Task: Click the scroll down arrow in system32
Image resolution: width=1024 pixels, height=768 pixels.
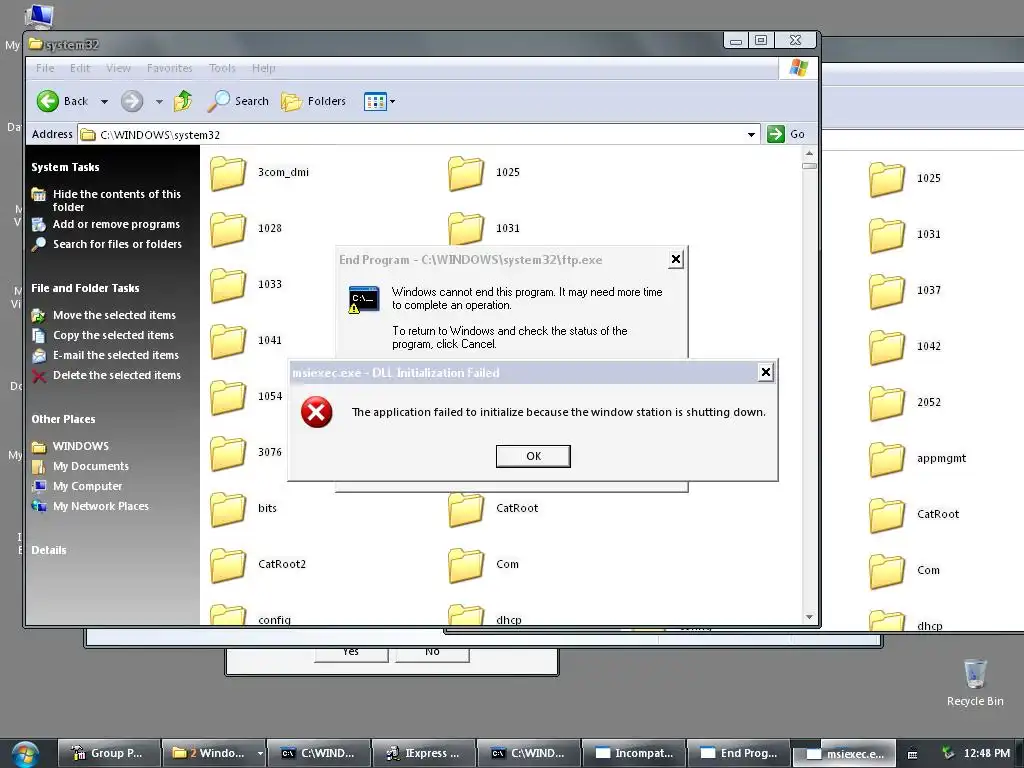Action: point(809,616)
